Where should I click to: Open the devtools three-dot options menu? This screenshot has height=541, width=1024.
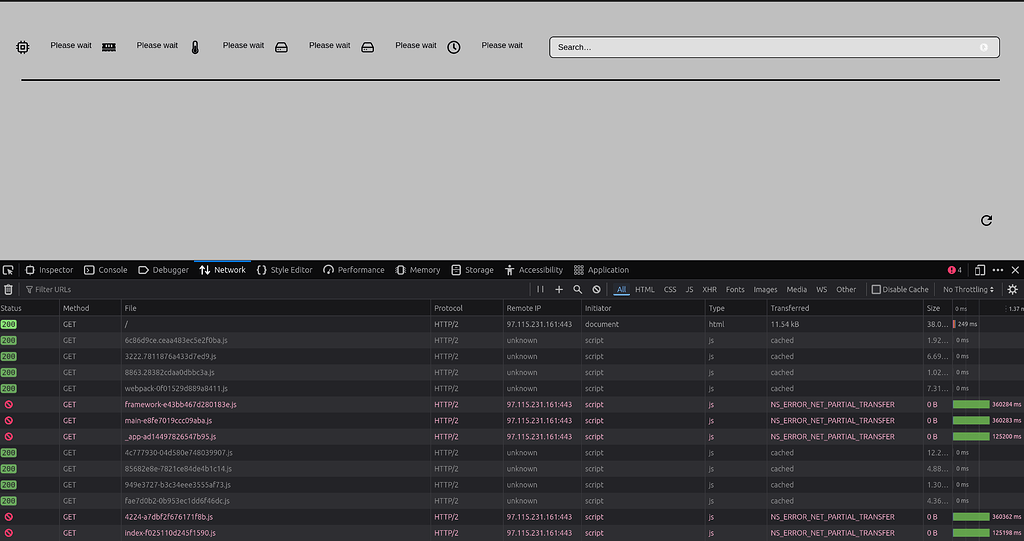(x=998, y=270)
